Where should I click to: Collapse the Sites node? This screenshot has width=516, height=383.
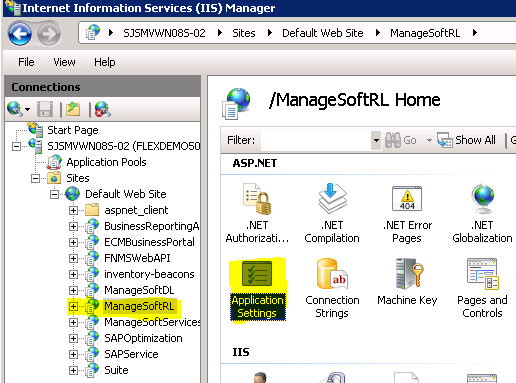click(35, 178)
